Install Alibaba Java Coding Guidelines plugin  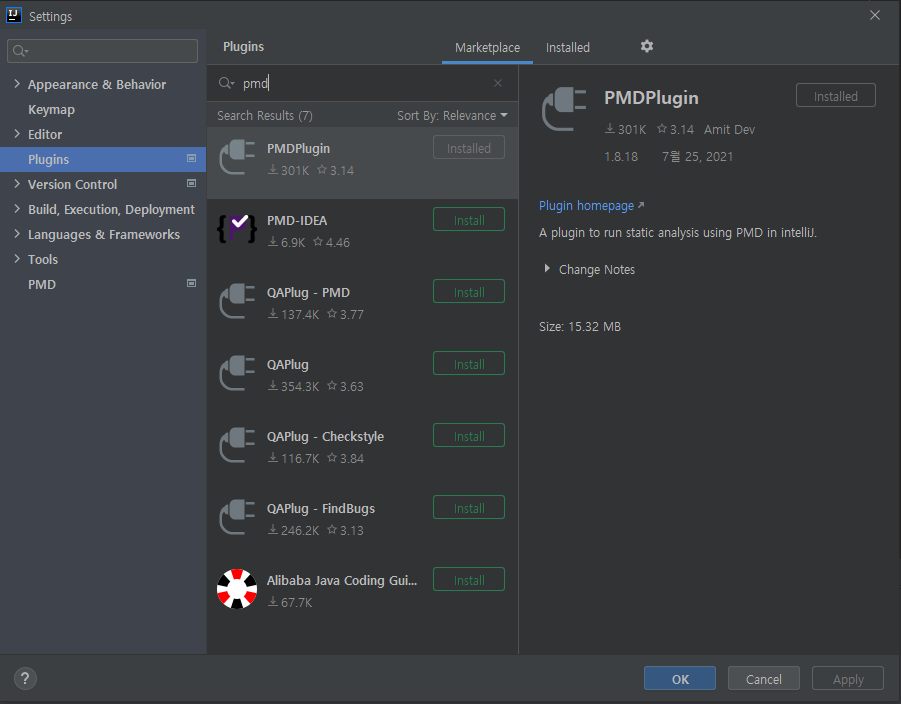coord(469,580)
